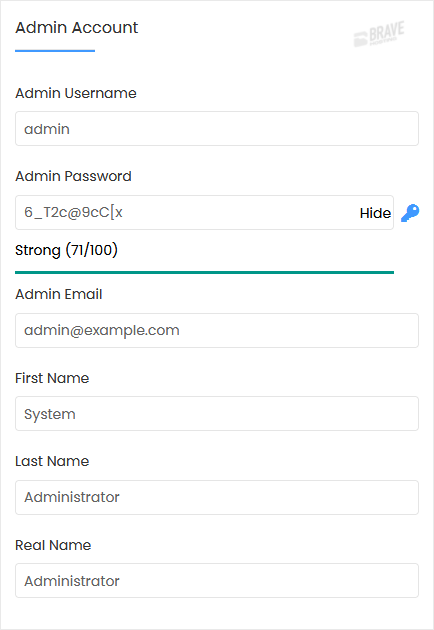Click the Brave Hosting logo
The width and height of the screenshot is (434, 630).
379,34
